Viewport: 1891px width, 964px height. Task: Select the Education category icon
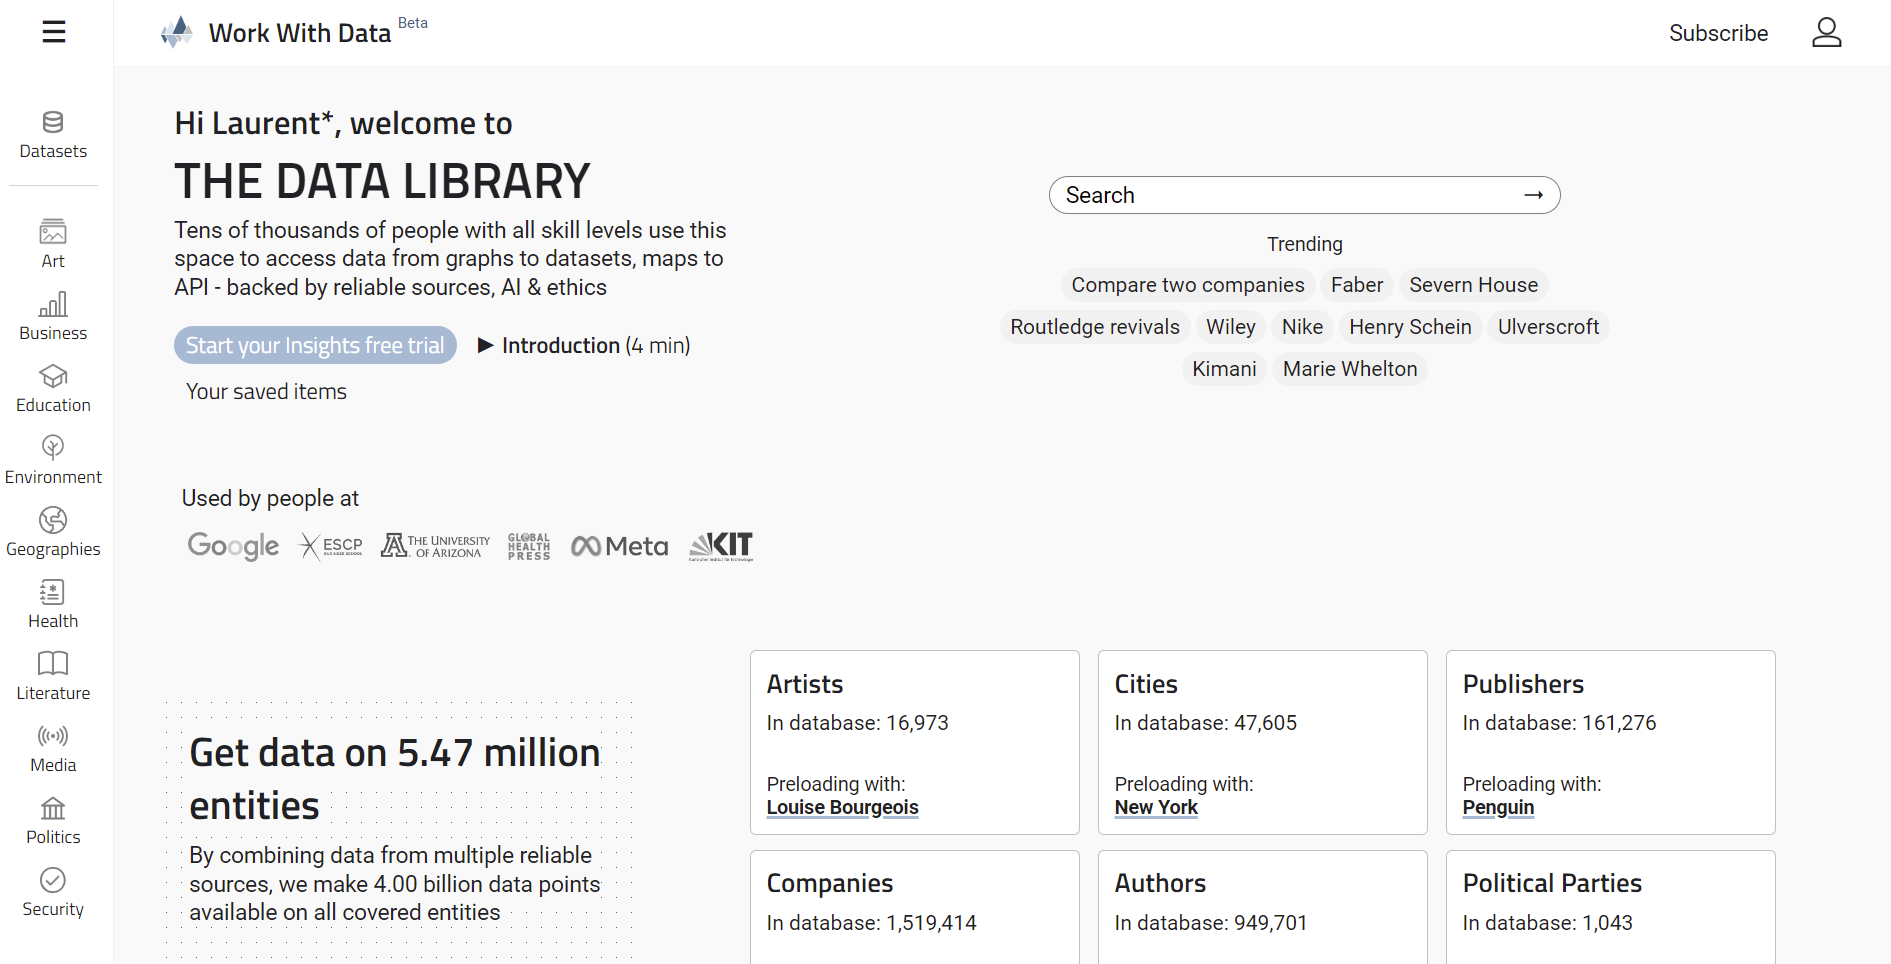tap(53, 376)
